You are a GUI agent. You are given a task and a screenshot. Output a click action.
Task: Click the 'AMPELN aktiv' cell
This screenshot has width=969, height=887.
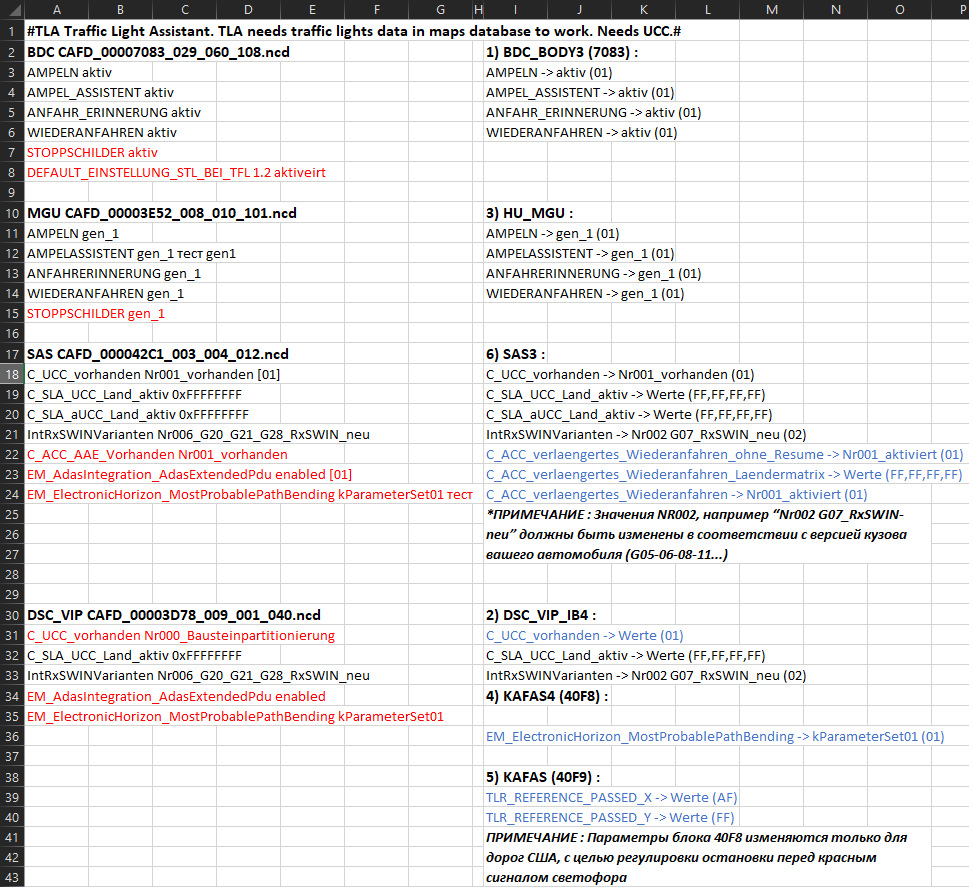click(x=69, y=72)
